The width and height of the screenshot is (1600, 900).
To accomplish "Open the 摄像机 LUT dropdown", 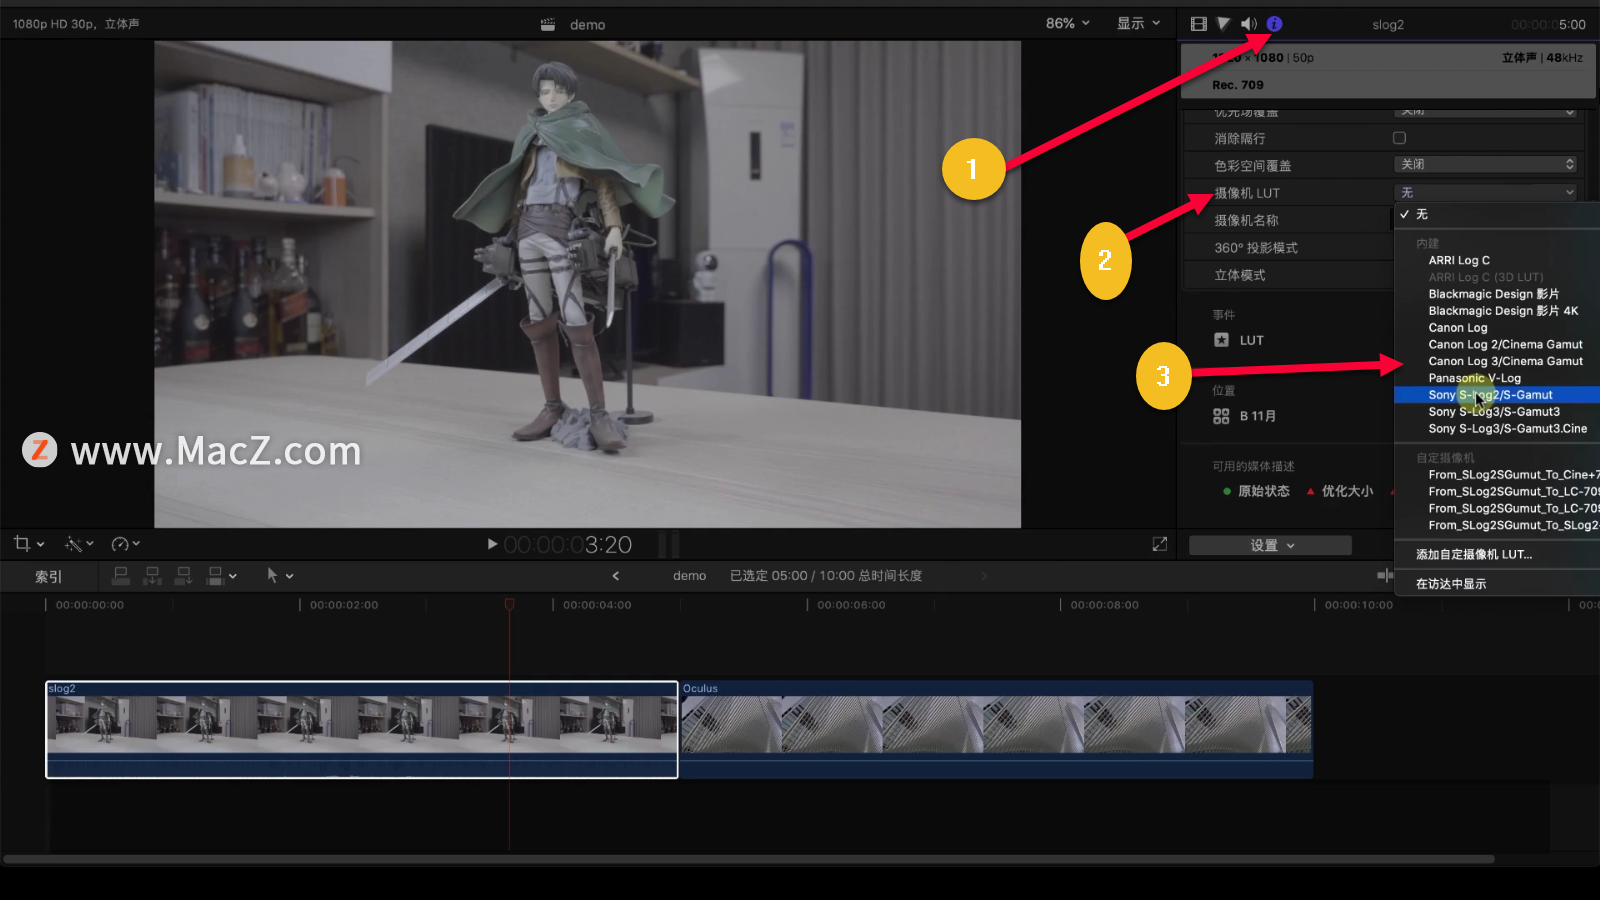I will click(1486, 192).
